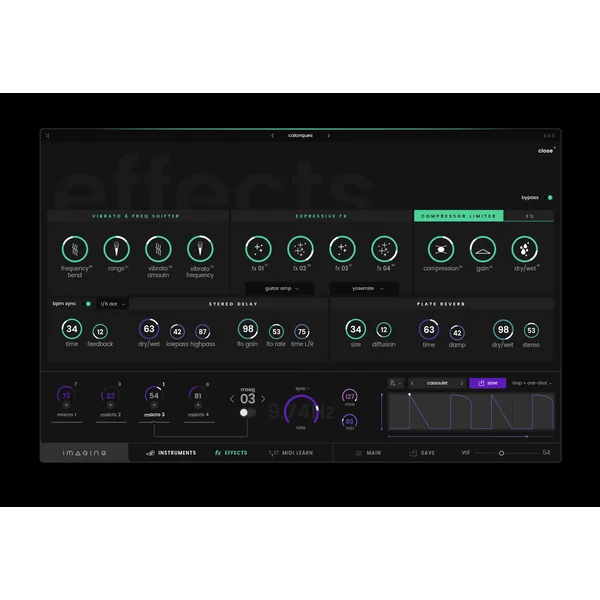
Task: Switch to the EQ tab
Action: click(x=529, y=216)
